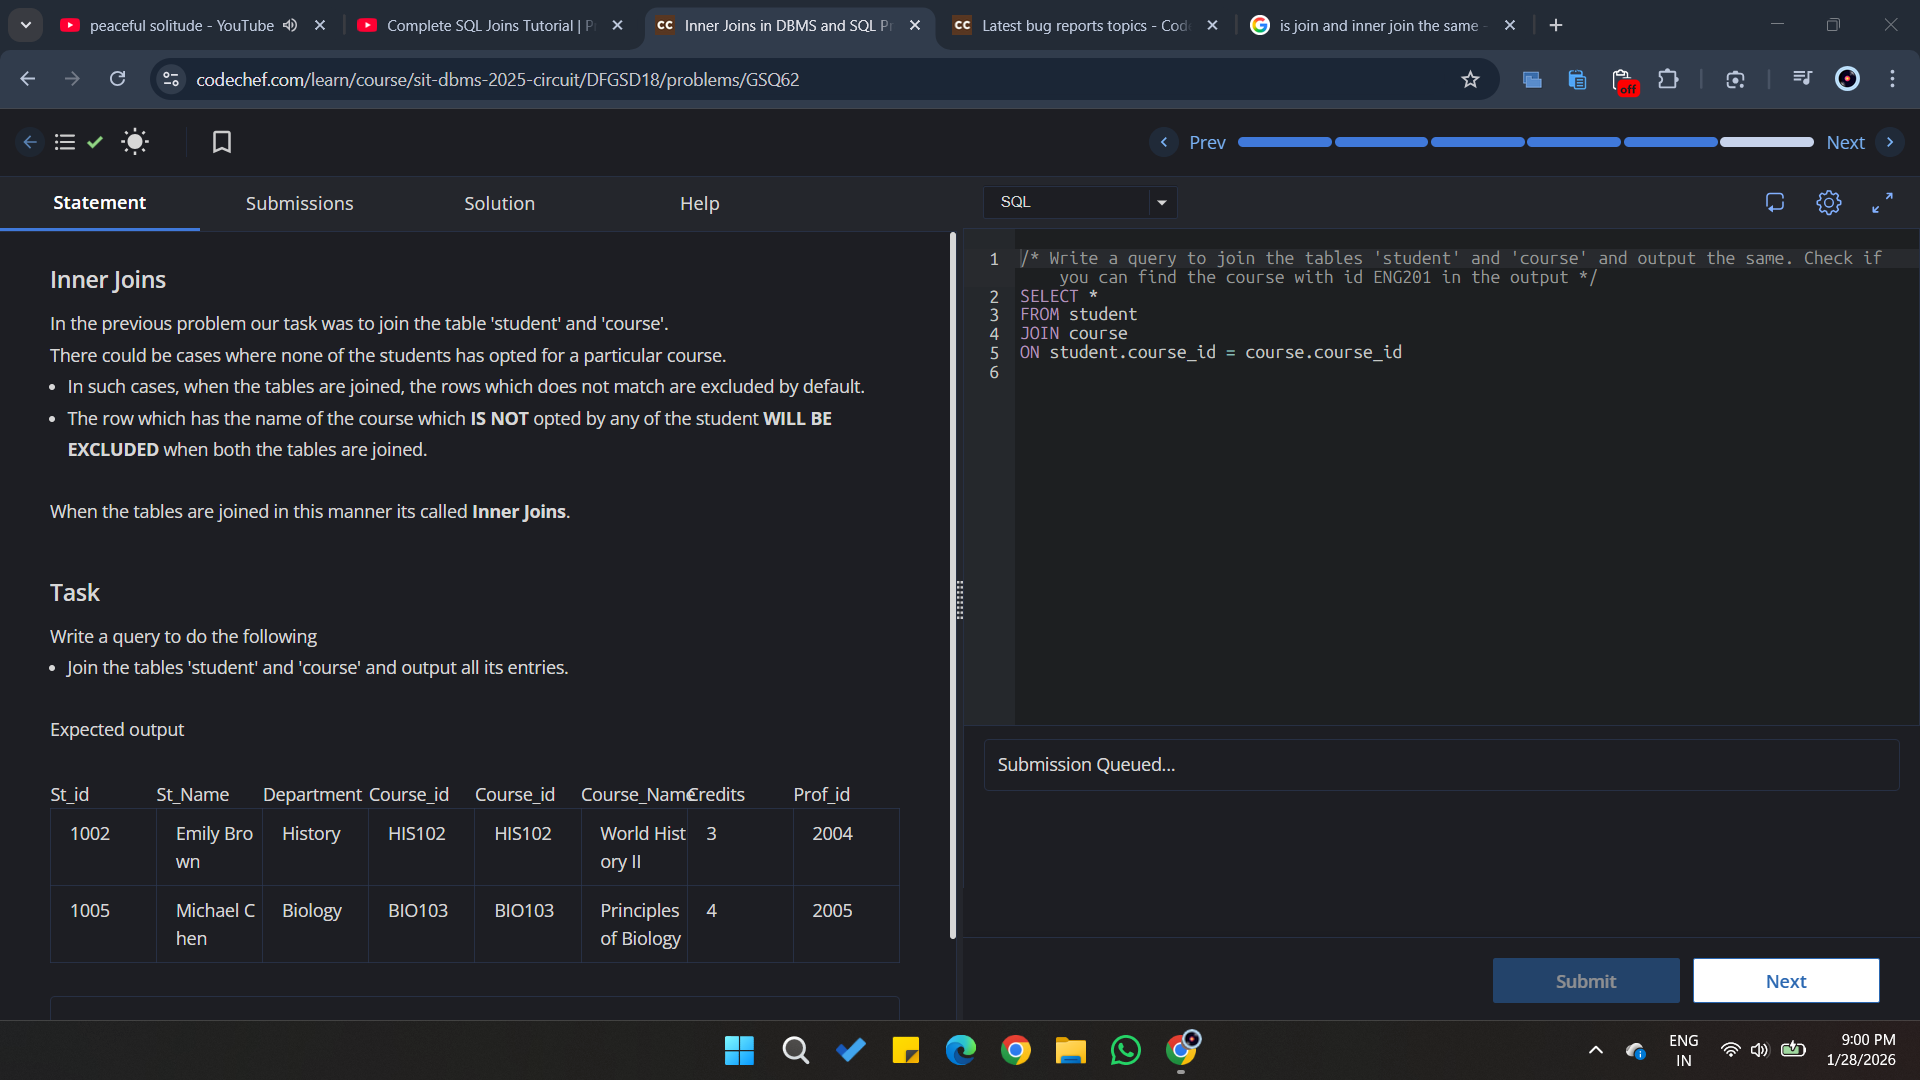Open the problem list icon
Viewport: 1920px width, 1080px height.
[x=65, y=142]
